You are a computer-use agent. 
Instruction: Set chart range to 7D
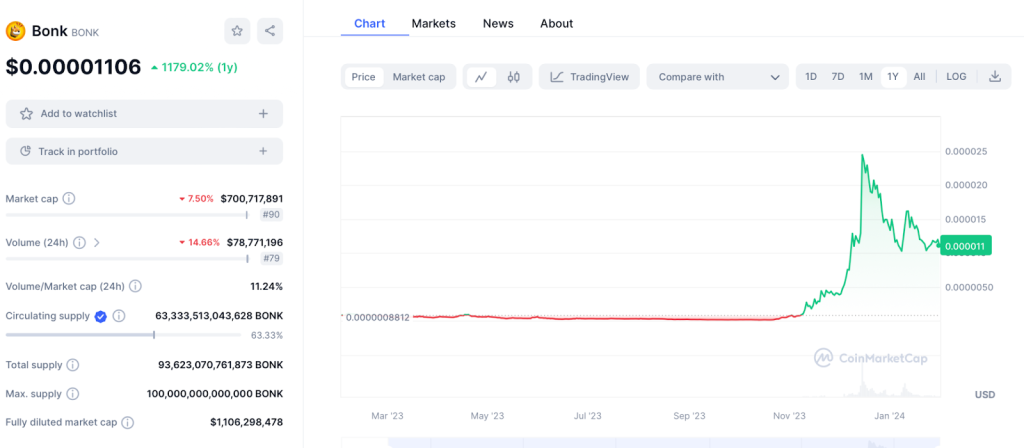click(x=838, y=76)
